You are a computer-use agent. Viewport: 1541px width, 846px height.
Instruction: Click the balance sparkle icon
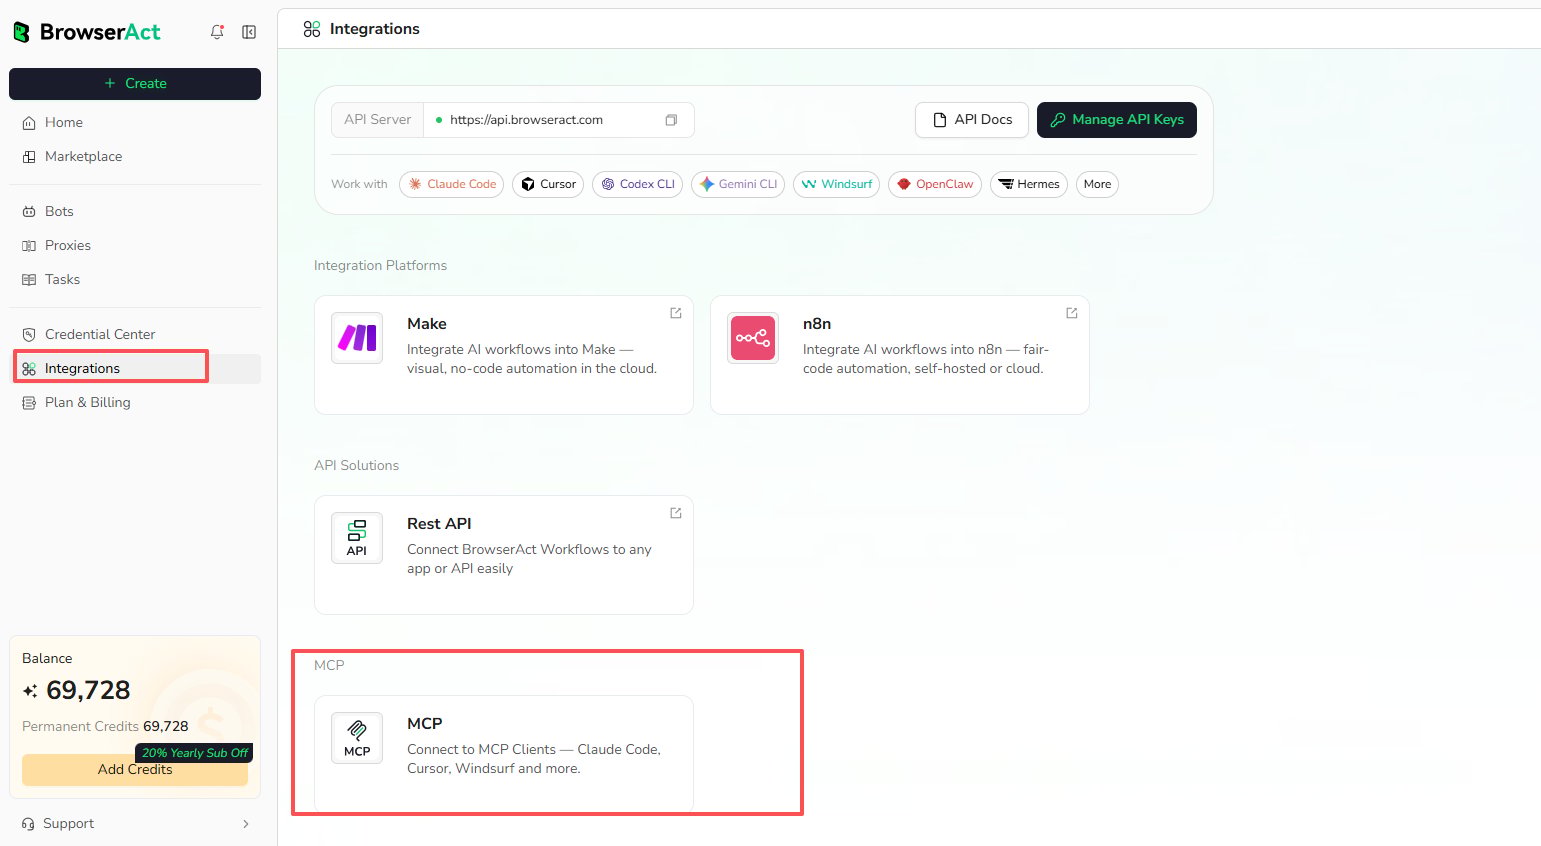[x=30, y=690]
